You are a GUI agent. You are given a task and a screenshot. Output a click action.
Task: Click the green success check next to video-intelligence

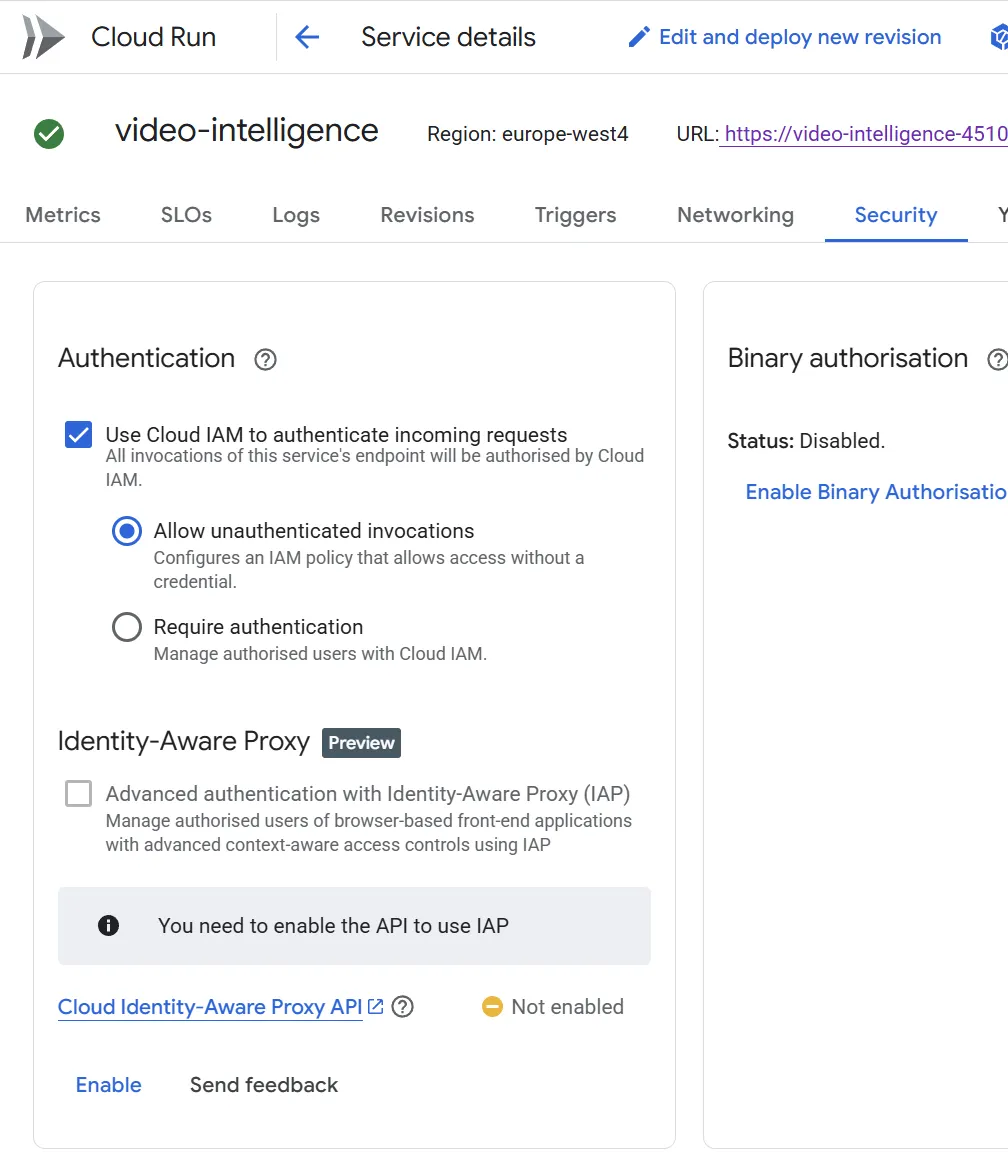pos(48,133)
